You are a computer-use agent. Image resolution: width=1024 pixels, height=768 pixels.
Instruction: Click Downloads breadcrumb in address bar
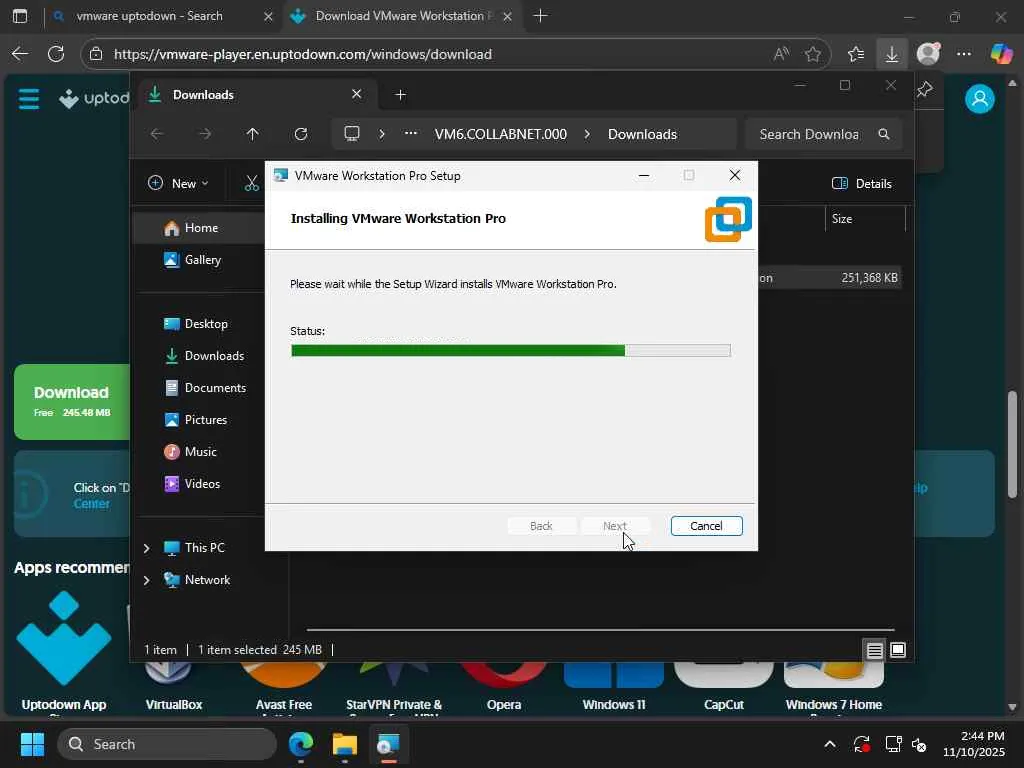[x=642, y=134]
